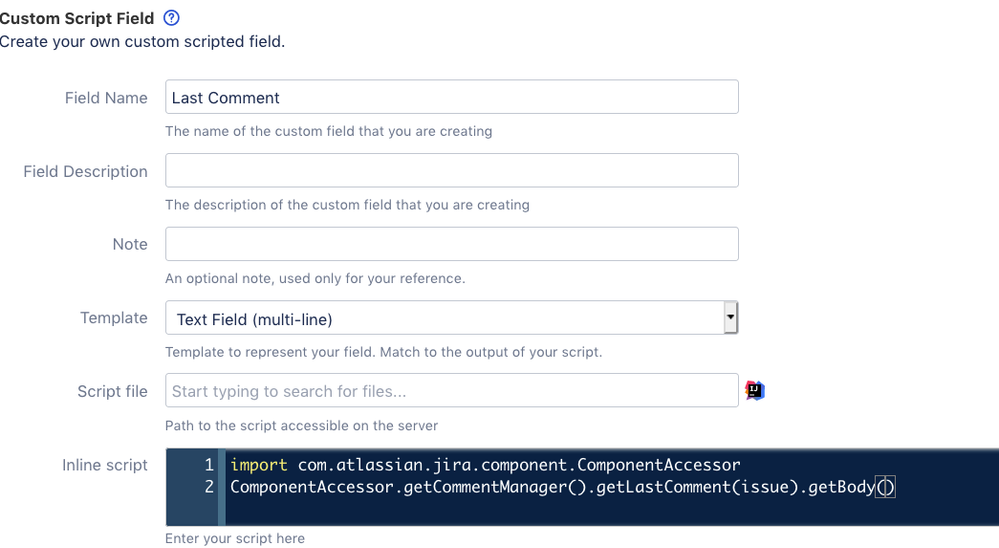Click the hint 'An optional note, used only for your reference.'
This screenshot has width=999, height=548.
coord(315,278)
